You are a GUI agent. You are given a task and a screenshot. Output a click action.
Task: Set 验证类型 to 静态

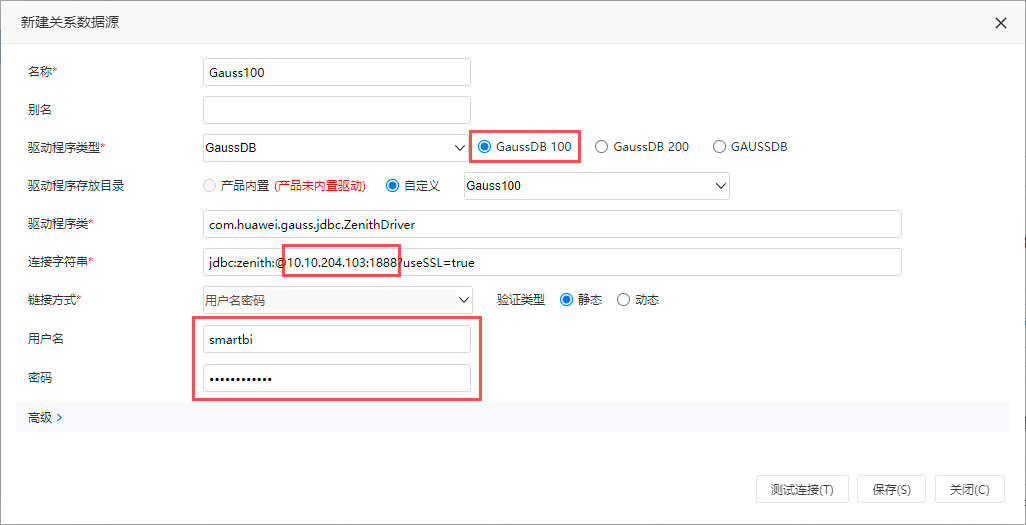pos(566,300)
